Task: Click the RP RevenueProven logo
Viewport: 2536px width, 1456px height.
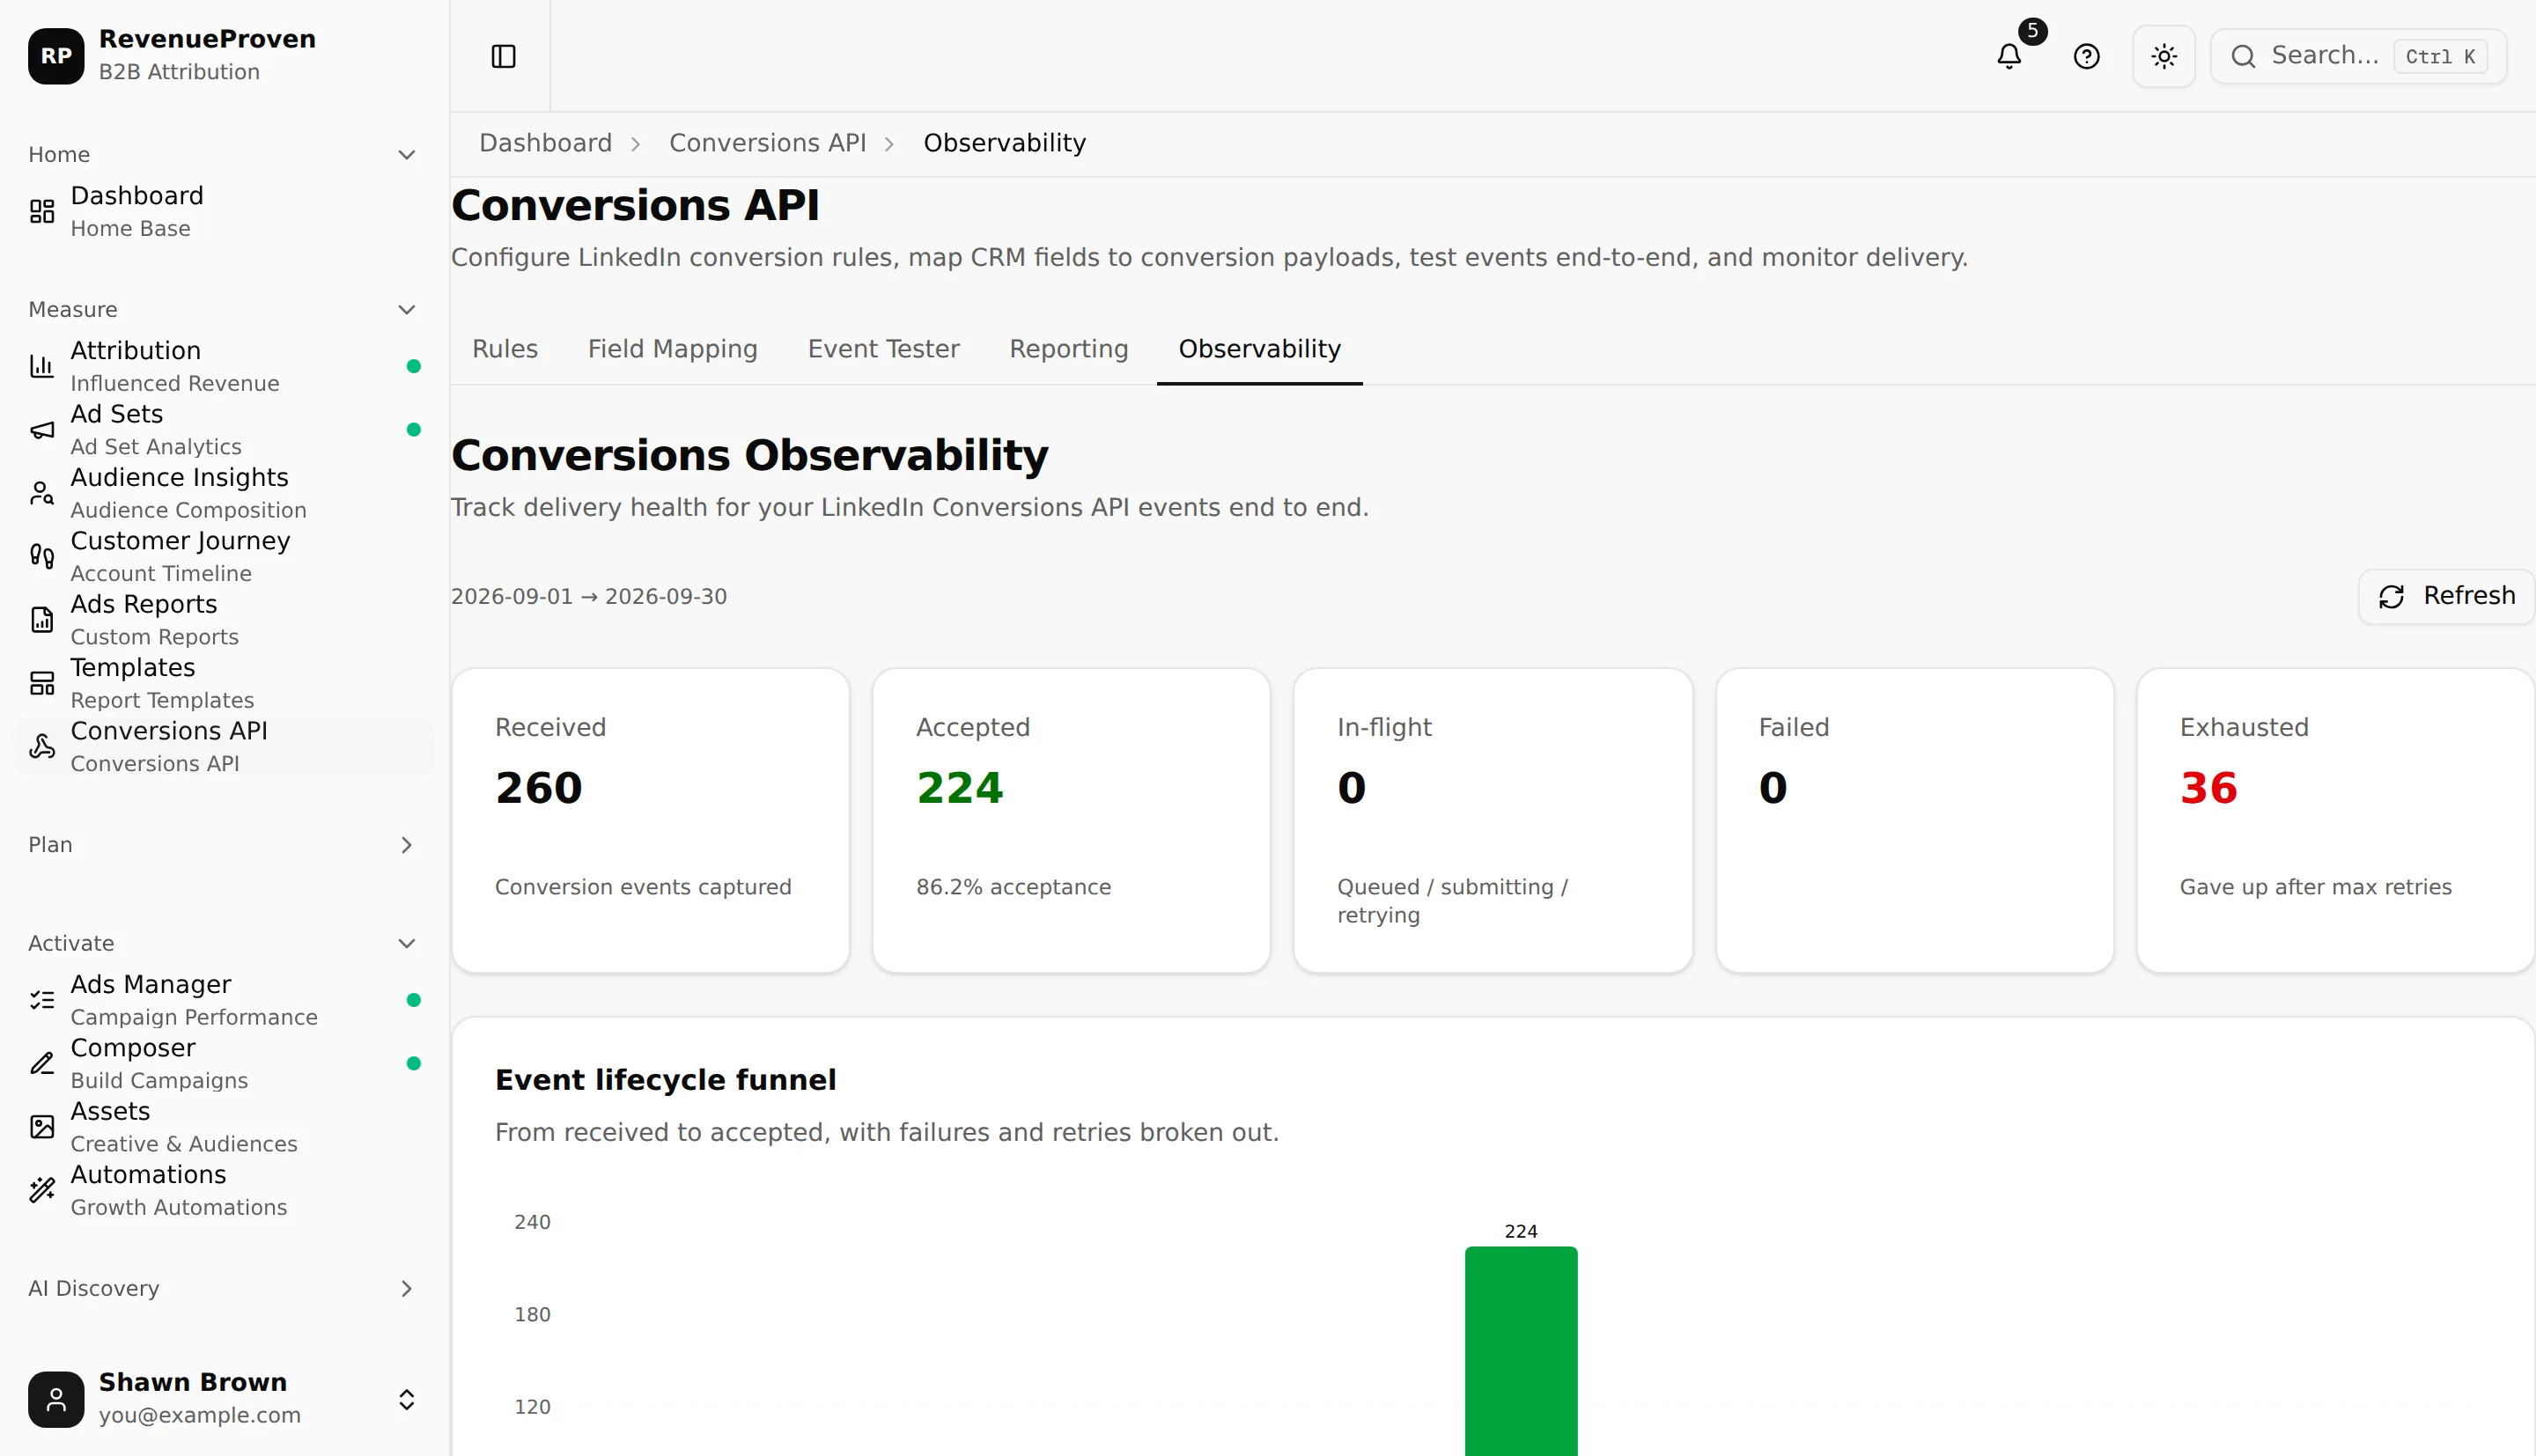Action: pyautogui.click(x=56, y=56)
